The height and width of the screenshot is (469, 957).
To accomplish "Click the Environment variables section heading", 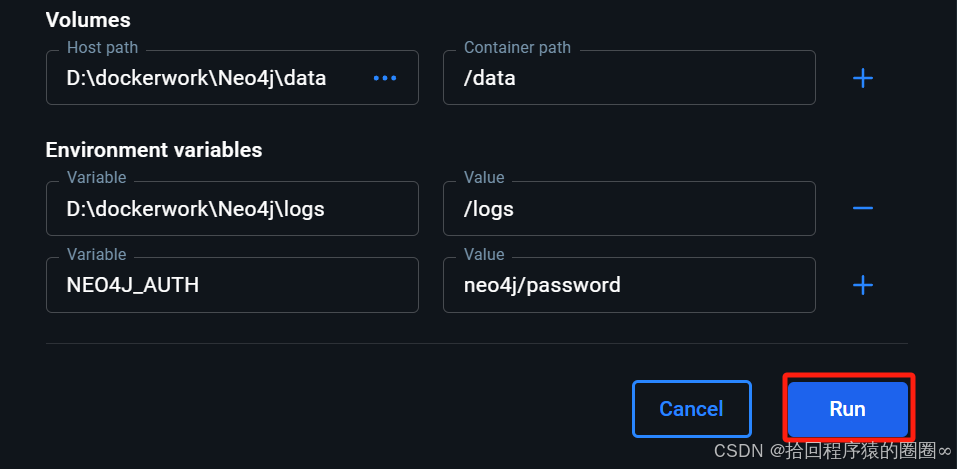I will point(154,150).
